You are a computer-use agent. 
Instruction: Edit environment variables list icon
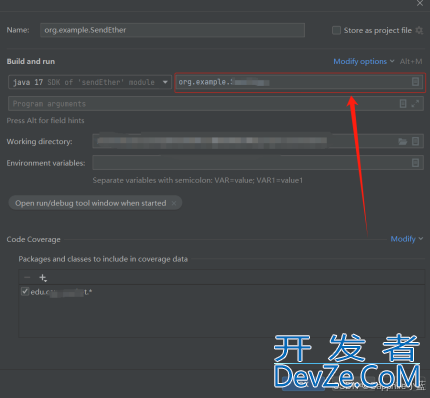pyautogui.click(x=415, y=163)
